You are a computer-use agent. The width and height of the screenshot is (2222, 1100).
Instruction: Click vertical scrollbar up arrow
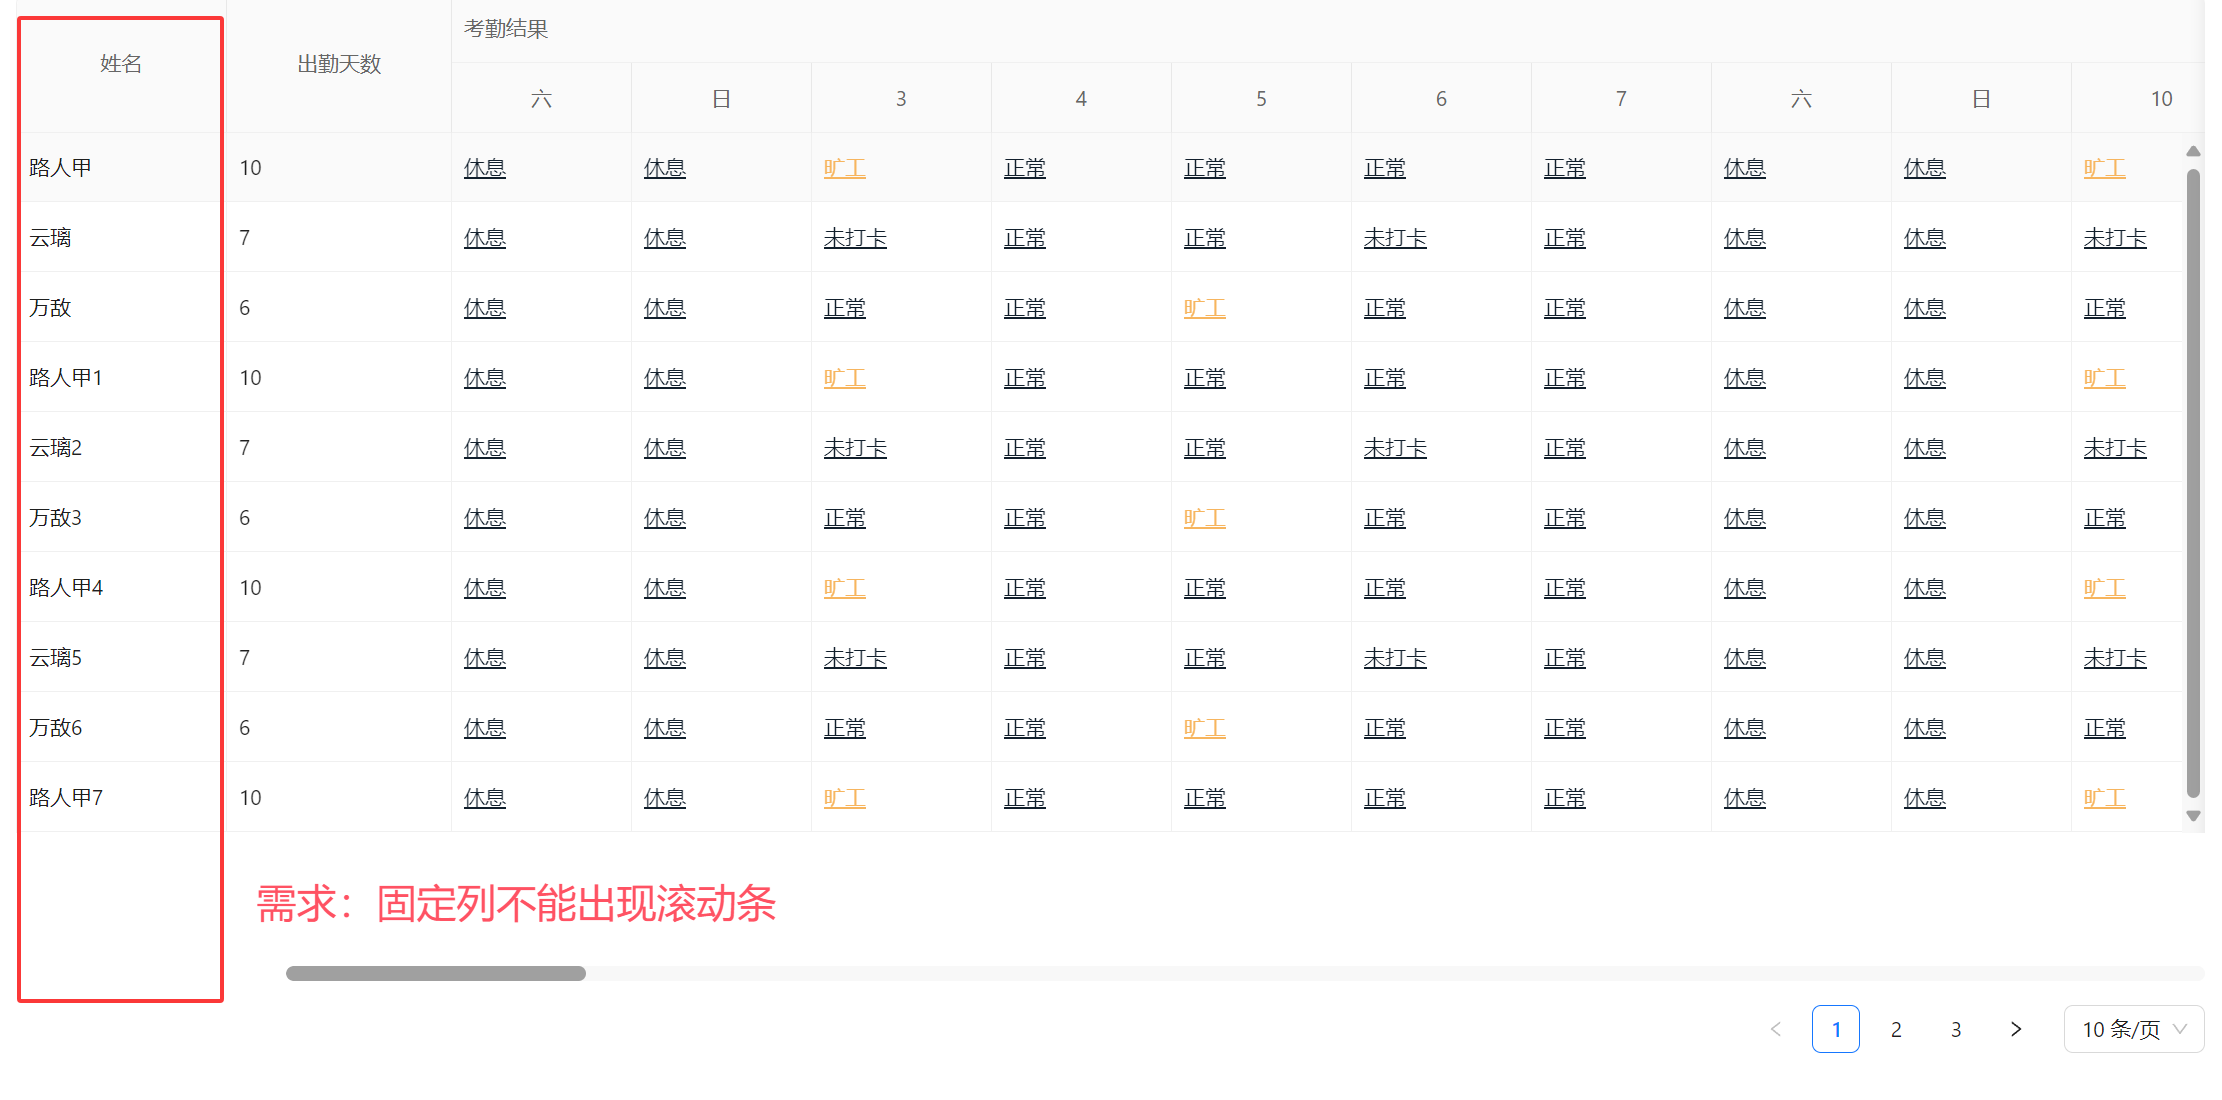point(2193,151)
